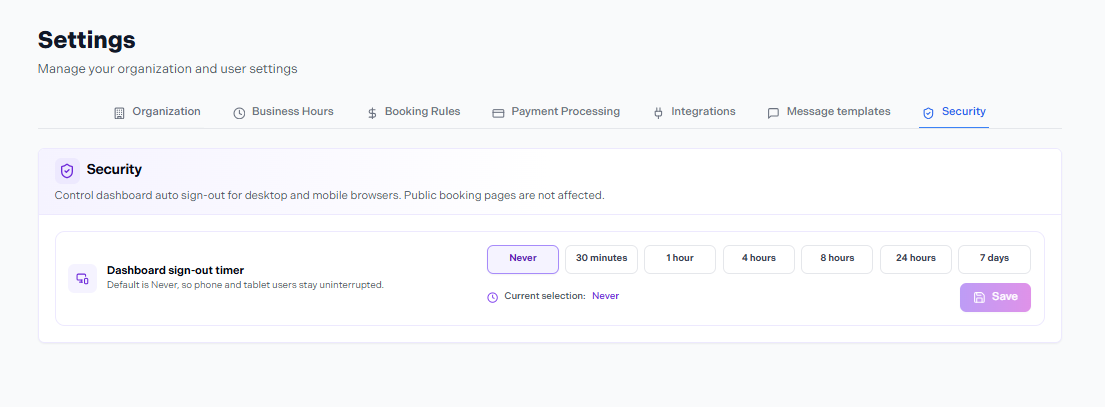Save the sign-out timer setting
This screenshot has width=1105, height=407.
995,297
